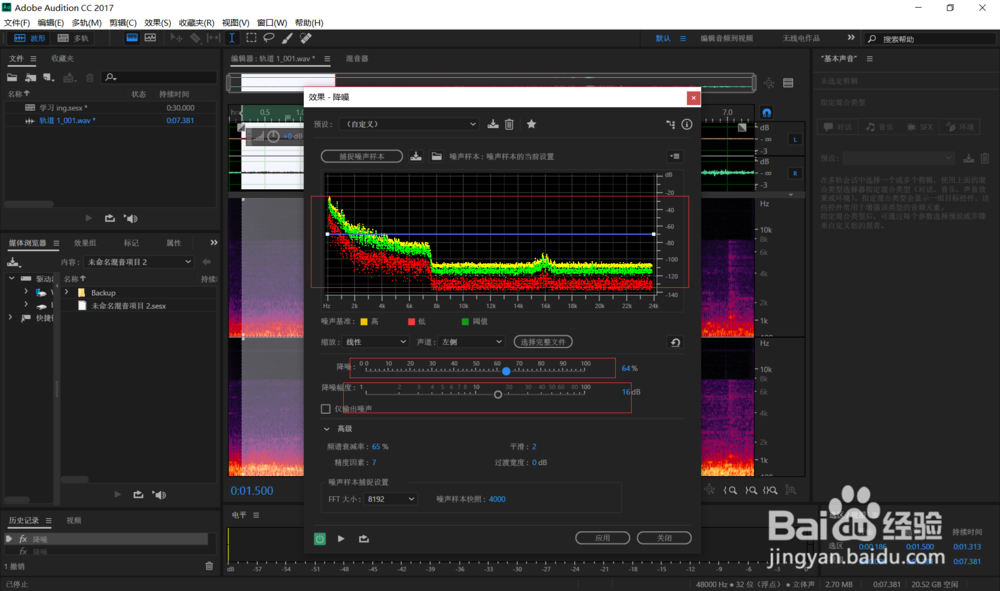Click the left channel L toggle button
This screenshot has width=1000, height=591.
tap(795, 140)
